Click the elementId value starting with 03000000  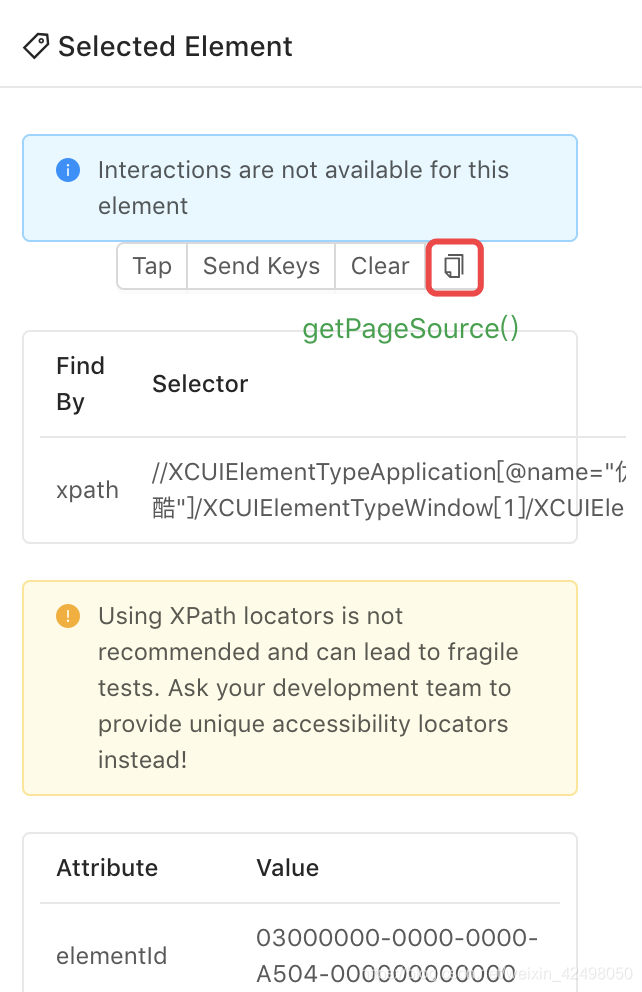(x=397, y=954)
